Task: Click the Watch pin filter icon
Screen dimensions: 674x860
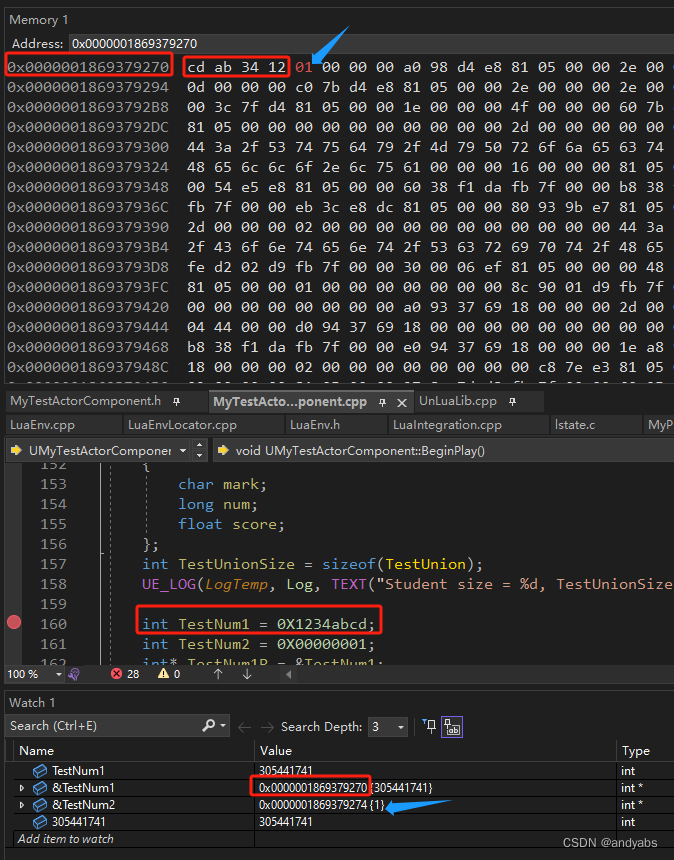Action: click(x=430, y=726)
